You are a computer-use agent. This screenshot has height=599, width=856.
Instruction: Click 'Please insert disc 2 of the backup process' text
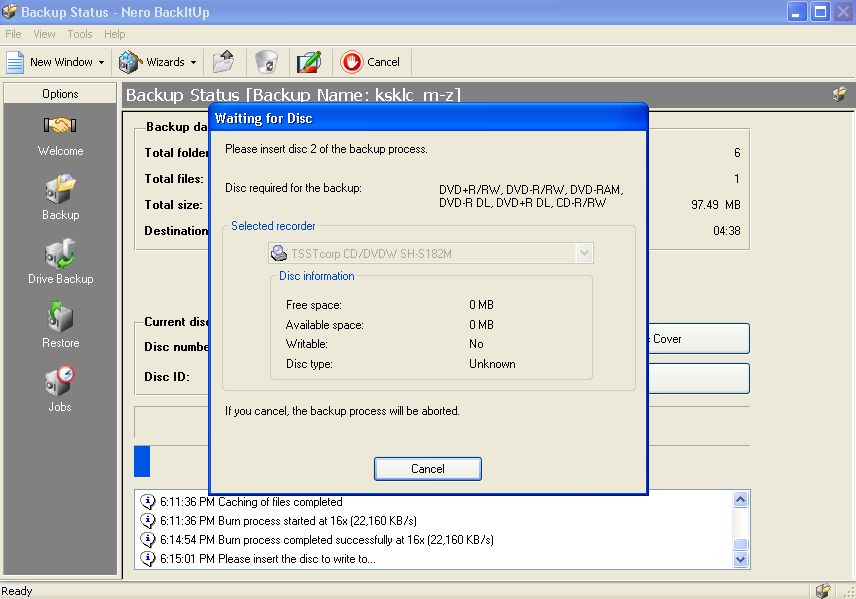(326, 149)
